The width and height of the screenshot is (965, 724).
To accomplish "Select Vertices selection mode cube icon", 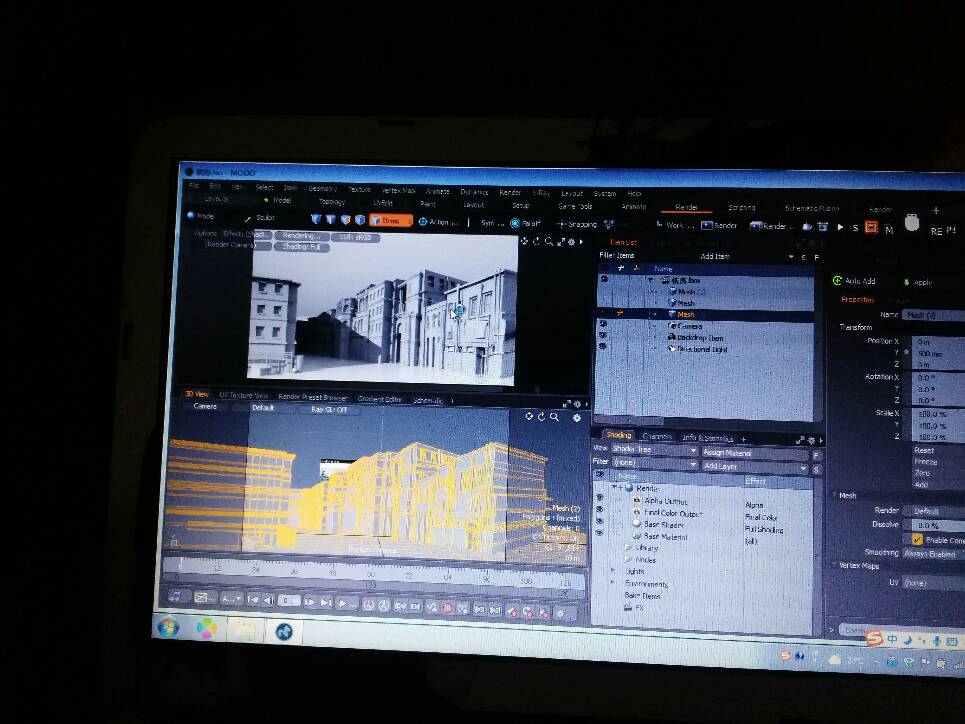I will pos(316,219).
